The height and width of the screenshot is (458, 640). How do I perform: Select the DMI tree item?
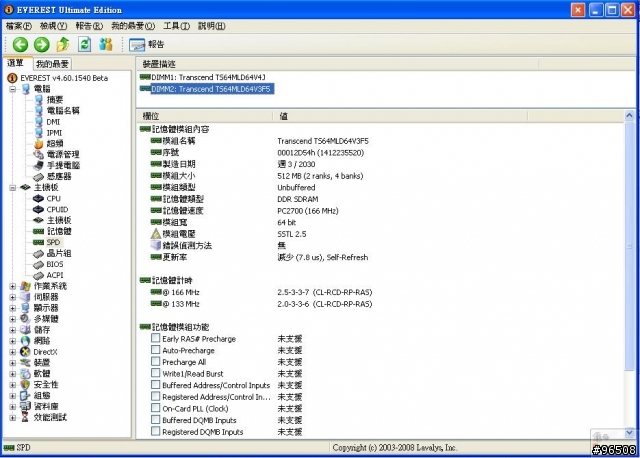pos(53,122)
